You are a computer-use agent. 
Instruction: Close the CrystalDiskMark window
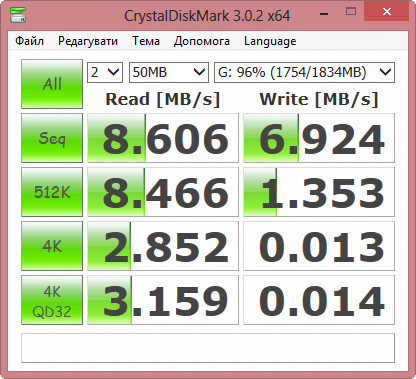[x=387, y=12]
